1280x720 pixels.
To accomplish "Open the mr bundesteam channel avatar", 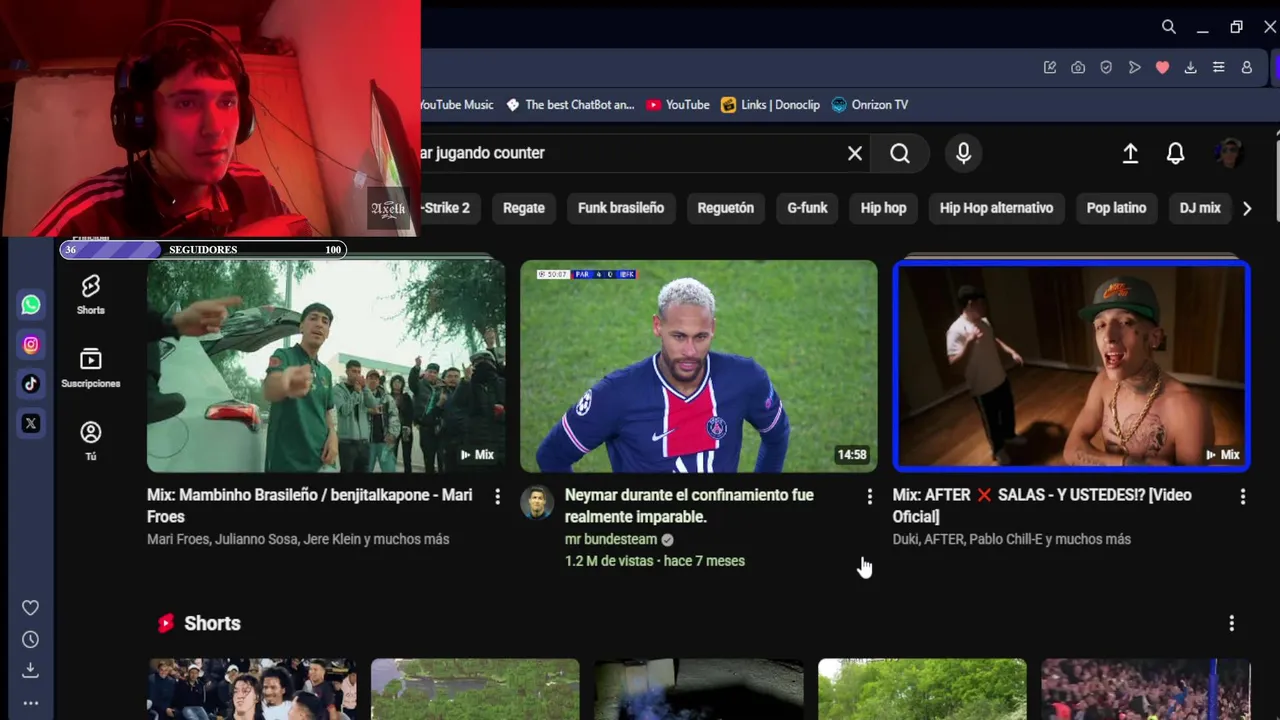I will click(x=537, y=502).
